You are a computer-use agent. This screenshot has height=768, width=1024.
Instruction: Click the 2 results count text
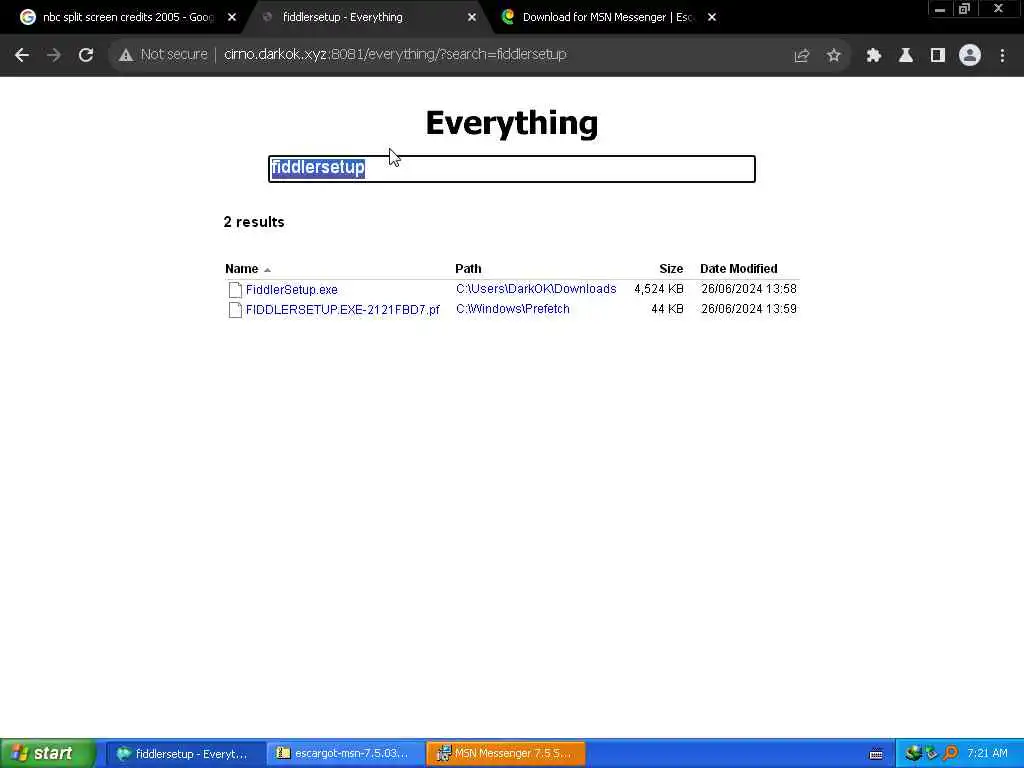(x=254, y=222)
